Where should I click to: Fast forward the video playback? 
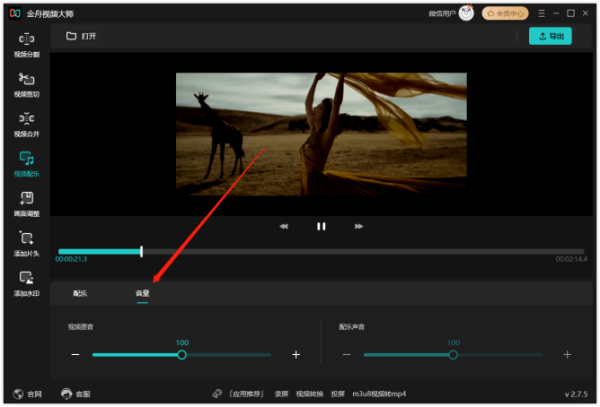click(x=359, y=226)
